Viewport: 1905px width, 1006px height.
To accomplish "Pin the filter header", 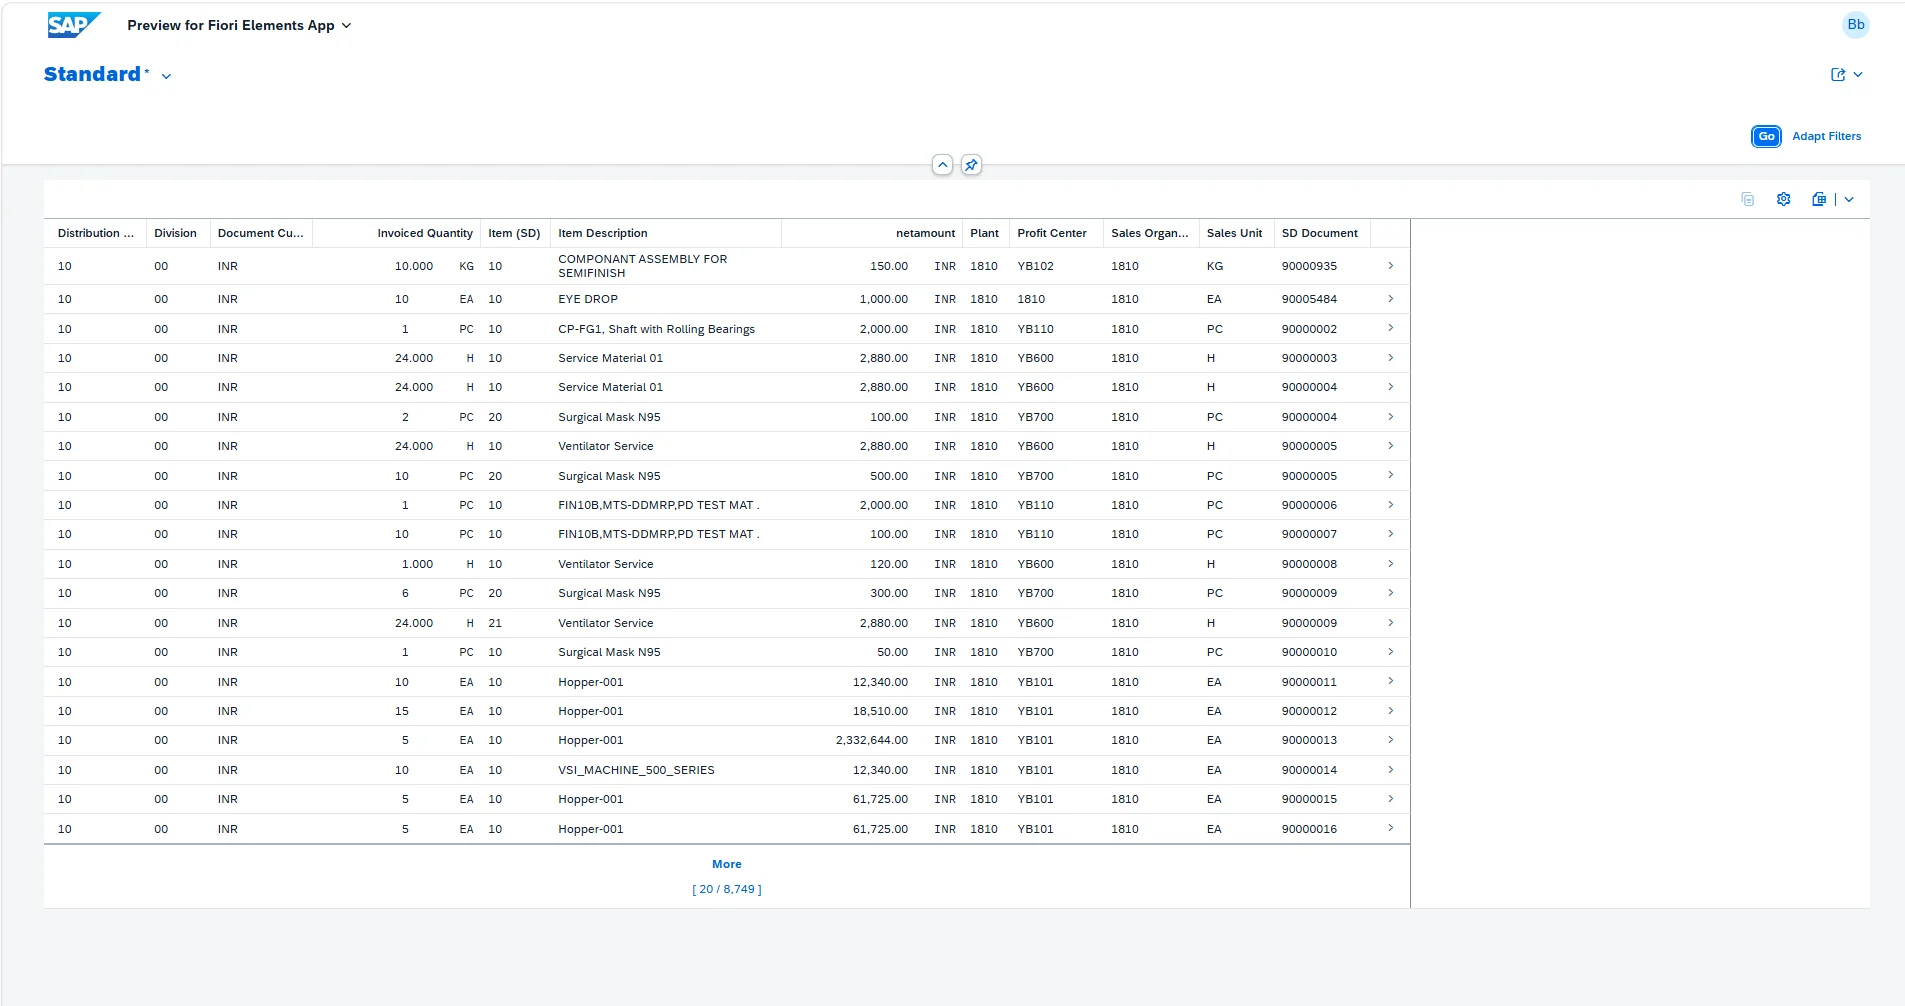I will 971,165.
